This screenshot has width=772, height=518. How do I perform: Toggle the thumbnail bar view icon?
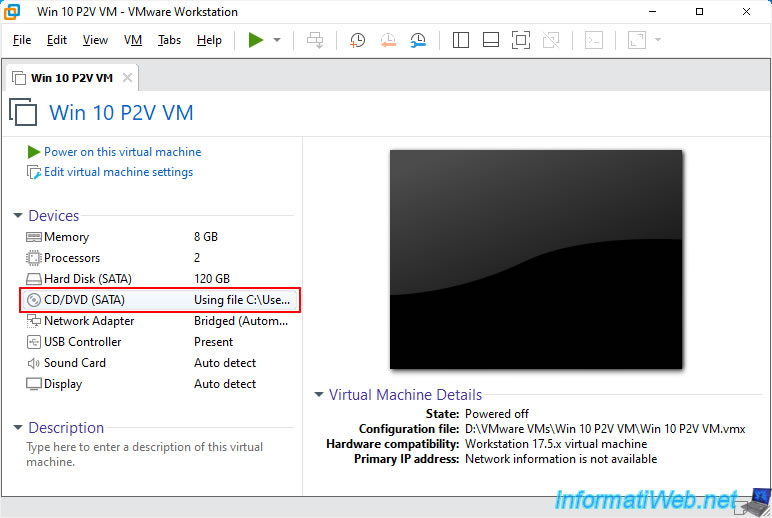click(491, 40)
